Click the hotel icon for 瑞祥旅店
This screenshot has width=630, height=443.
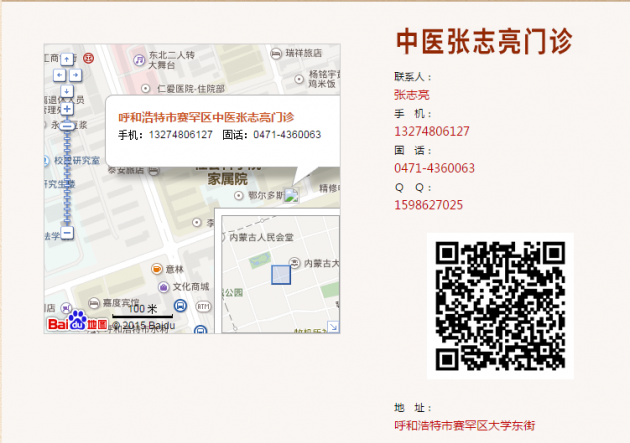coord(276,53)
